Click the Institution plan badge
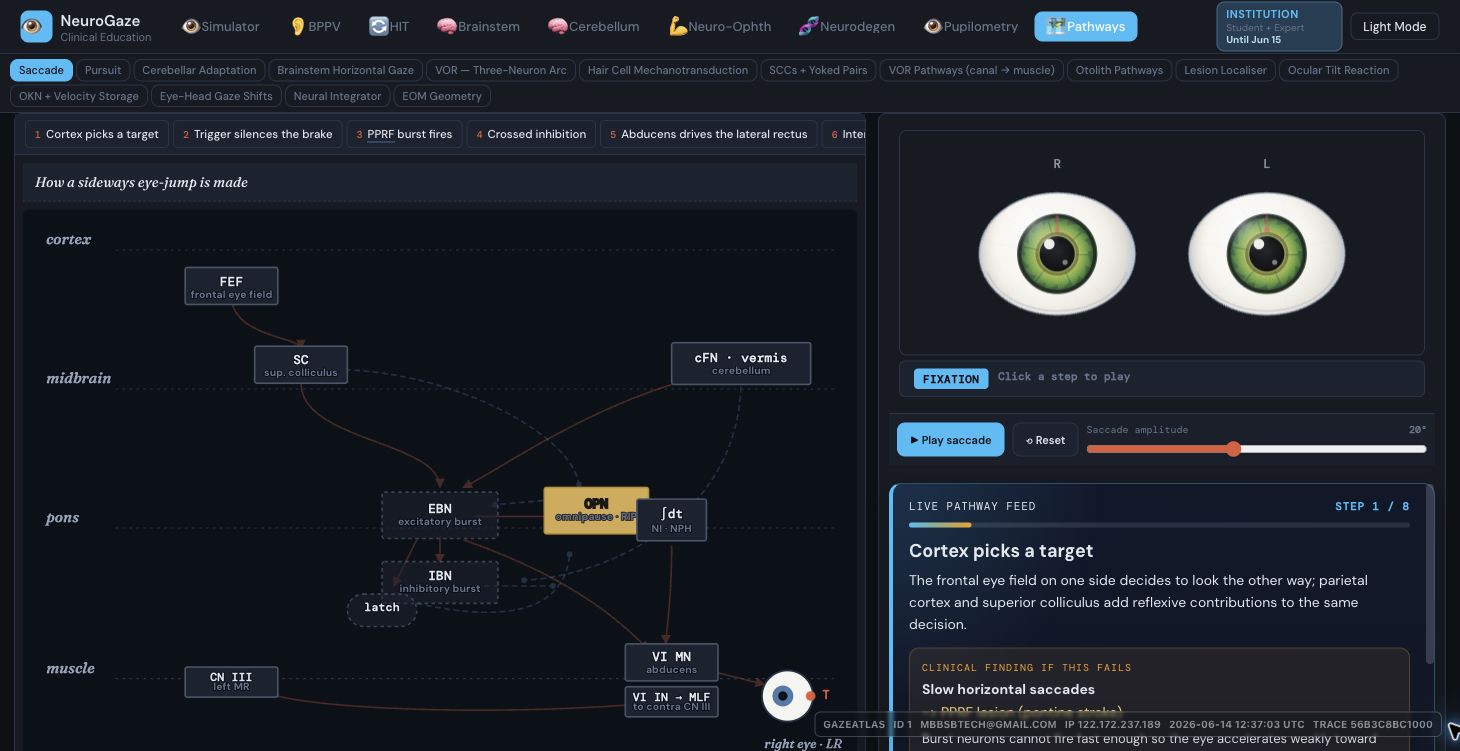The width and height of the screenshot is (1460, 751). point(1279,27)
